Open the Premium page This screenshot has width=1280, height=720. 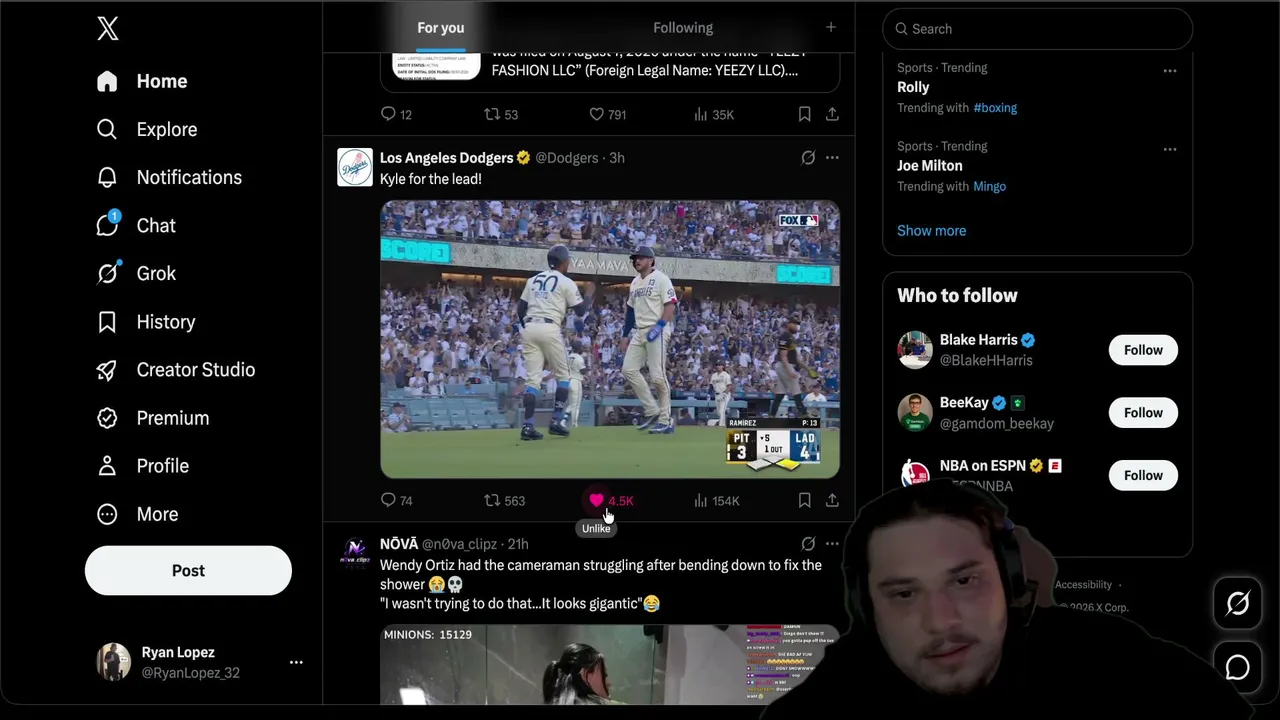click(x=153, y=418)
